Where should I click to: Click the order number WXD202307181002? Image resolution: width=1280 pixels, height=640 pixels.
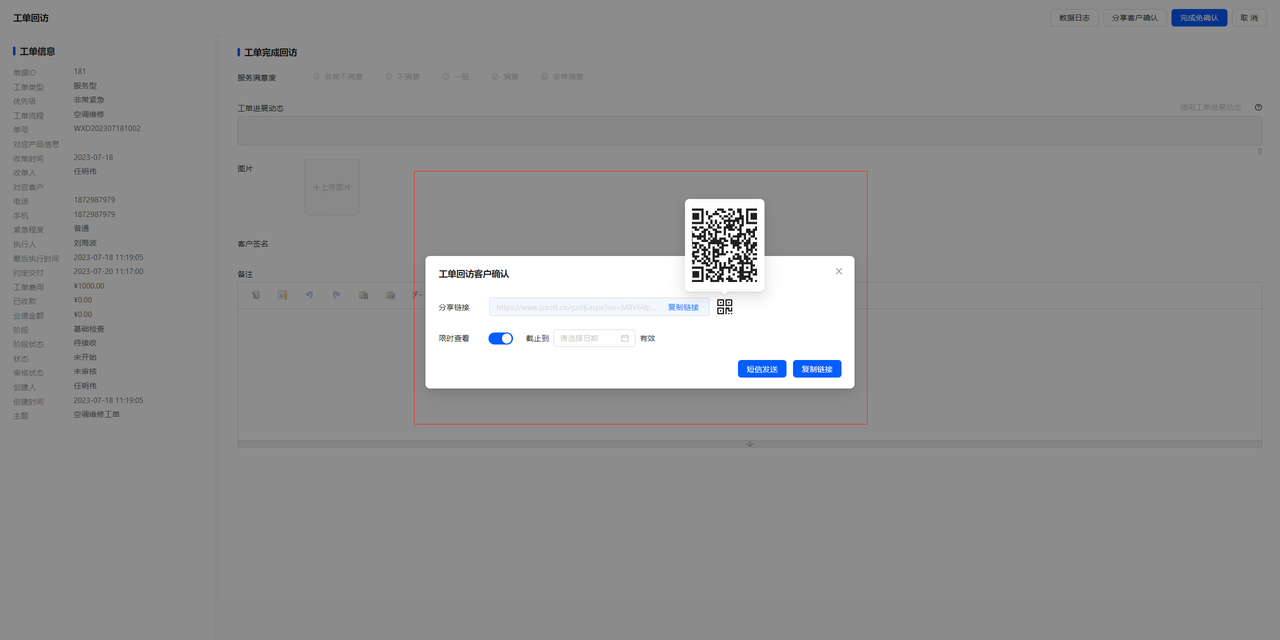point(107,128)
